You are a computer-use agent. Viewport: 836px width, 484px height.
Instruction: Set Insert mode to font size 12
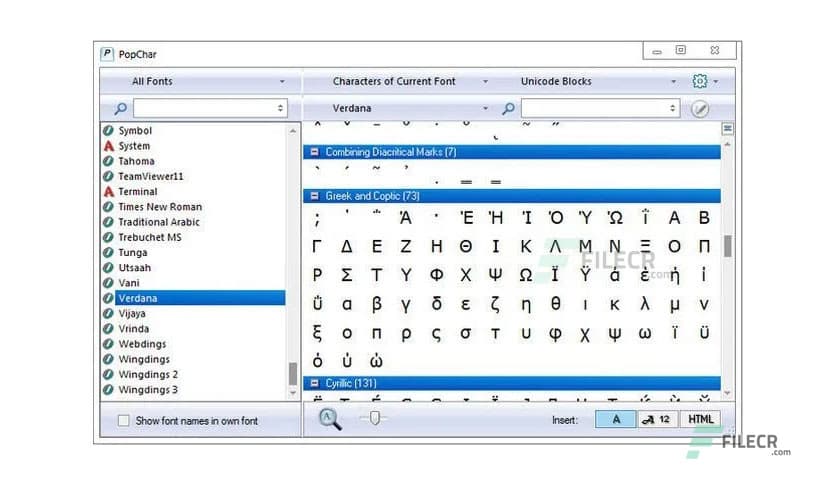[657, 420]
